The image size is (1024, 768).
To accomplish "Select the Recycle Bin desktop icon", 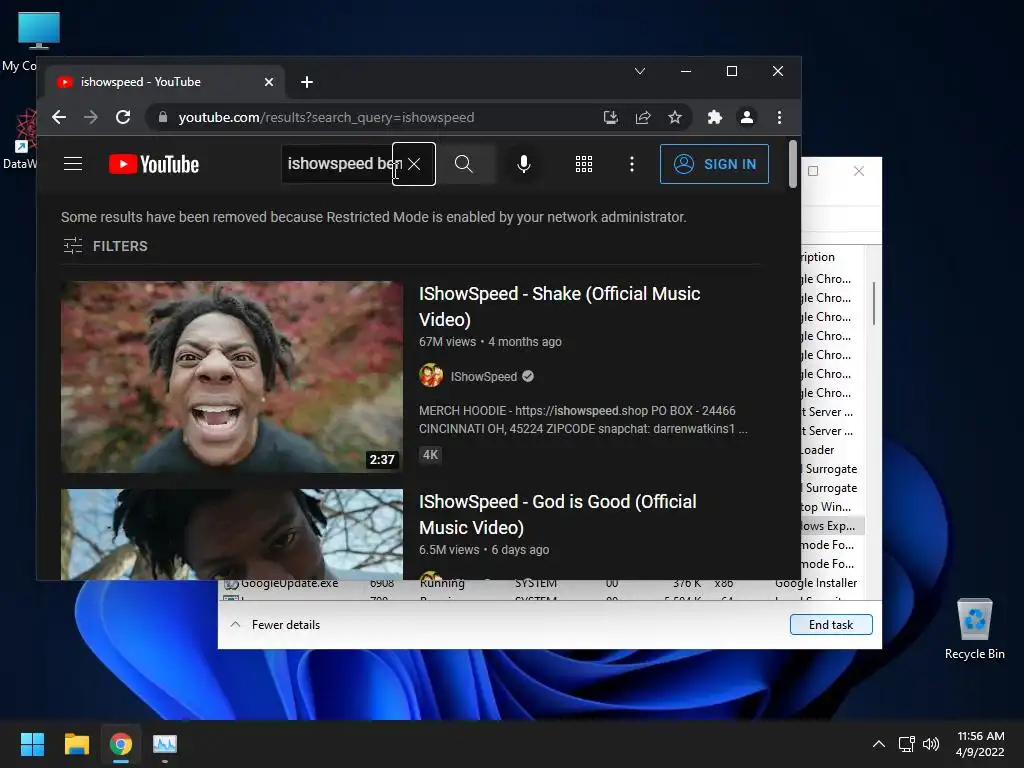I will pos(974,629).
